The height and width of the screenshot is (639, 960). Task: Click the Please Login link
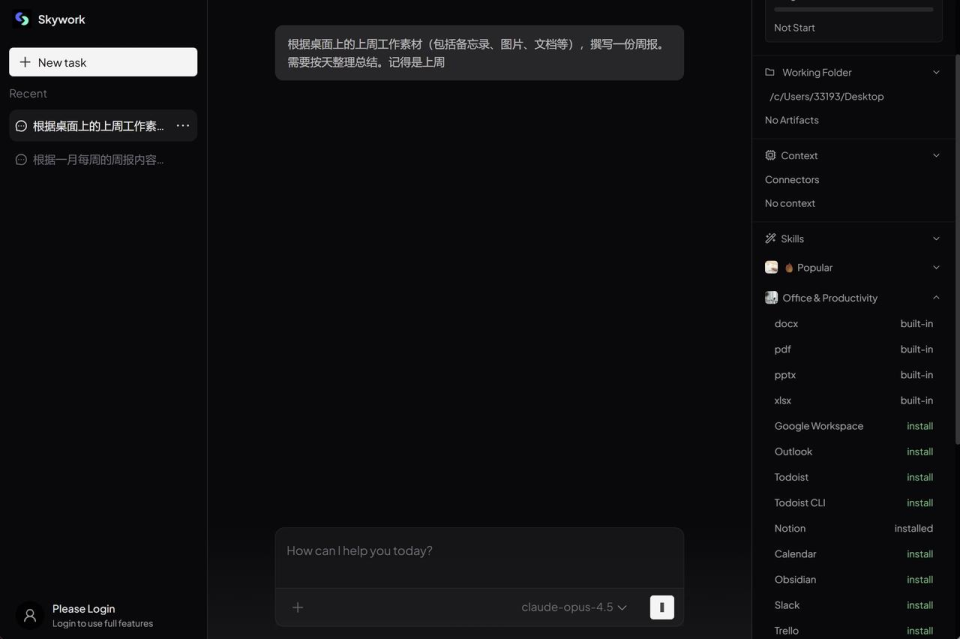[x=84, y=608]
